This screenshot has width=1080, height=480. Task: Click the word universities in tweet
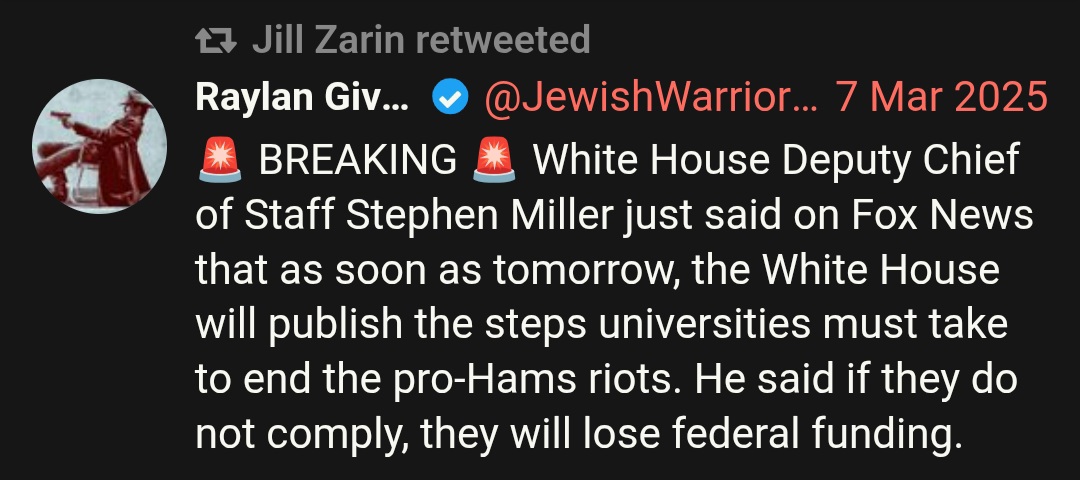(704, 324)
